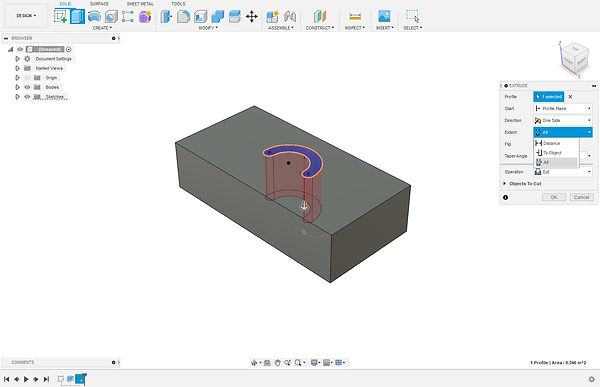Open the Design workspace dropdown
600x387 pixels.
(x=26, y=16)
